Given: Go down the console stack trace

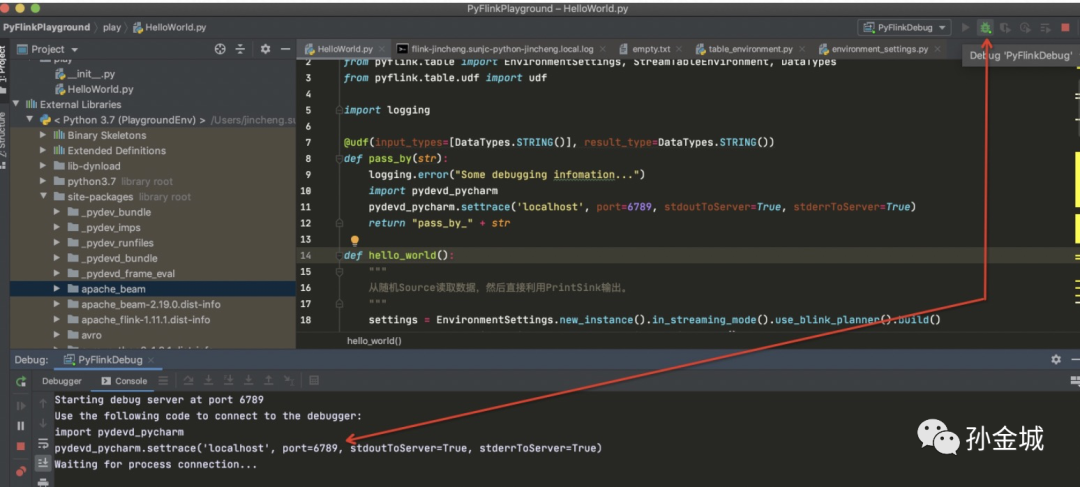Looking at the screenshot, I should tap(43, 423).
